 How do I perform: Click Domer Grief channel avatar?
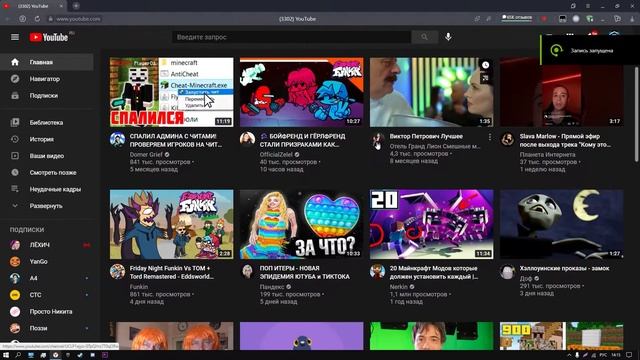click(x=118, y=139)
